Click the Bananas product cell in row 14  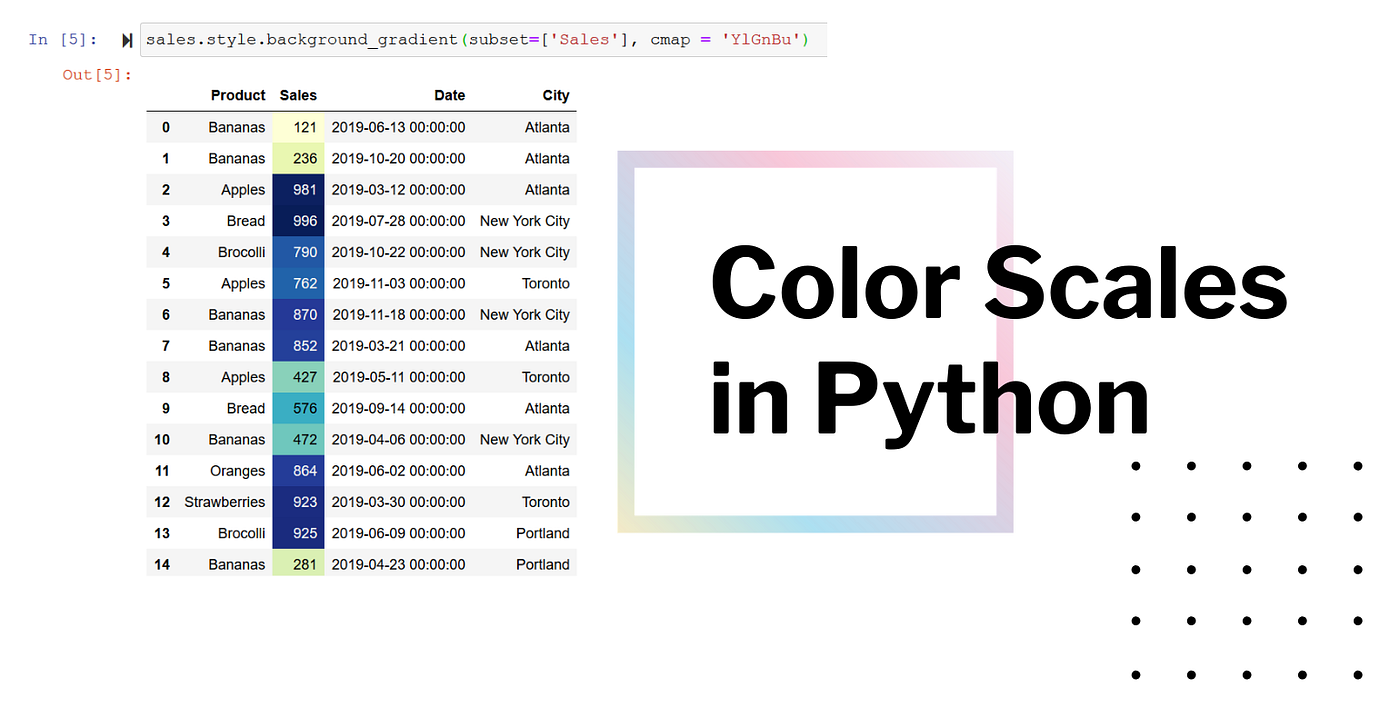(237, 564)
